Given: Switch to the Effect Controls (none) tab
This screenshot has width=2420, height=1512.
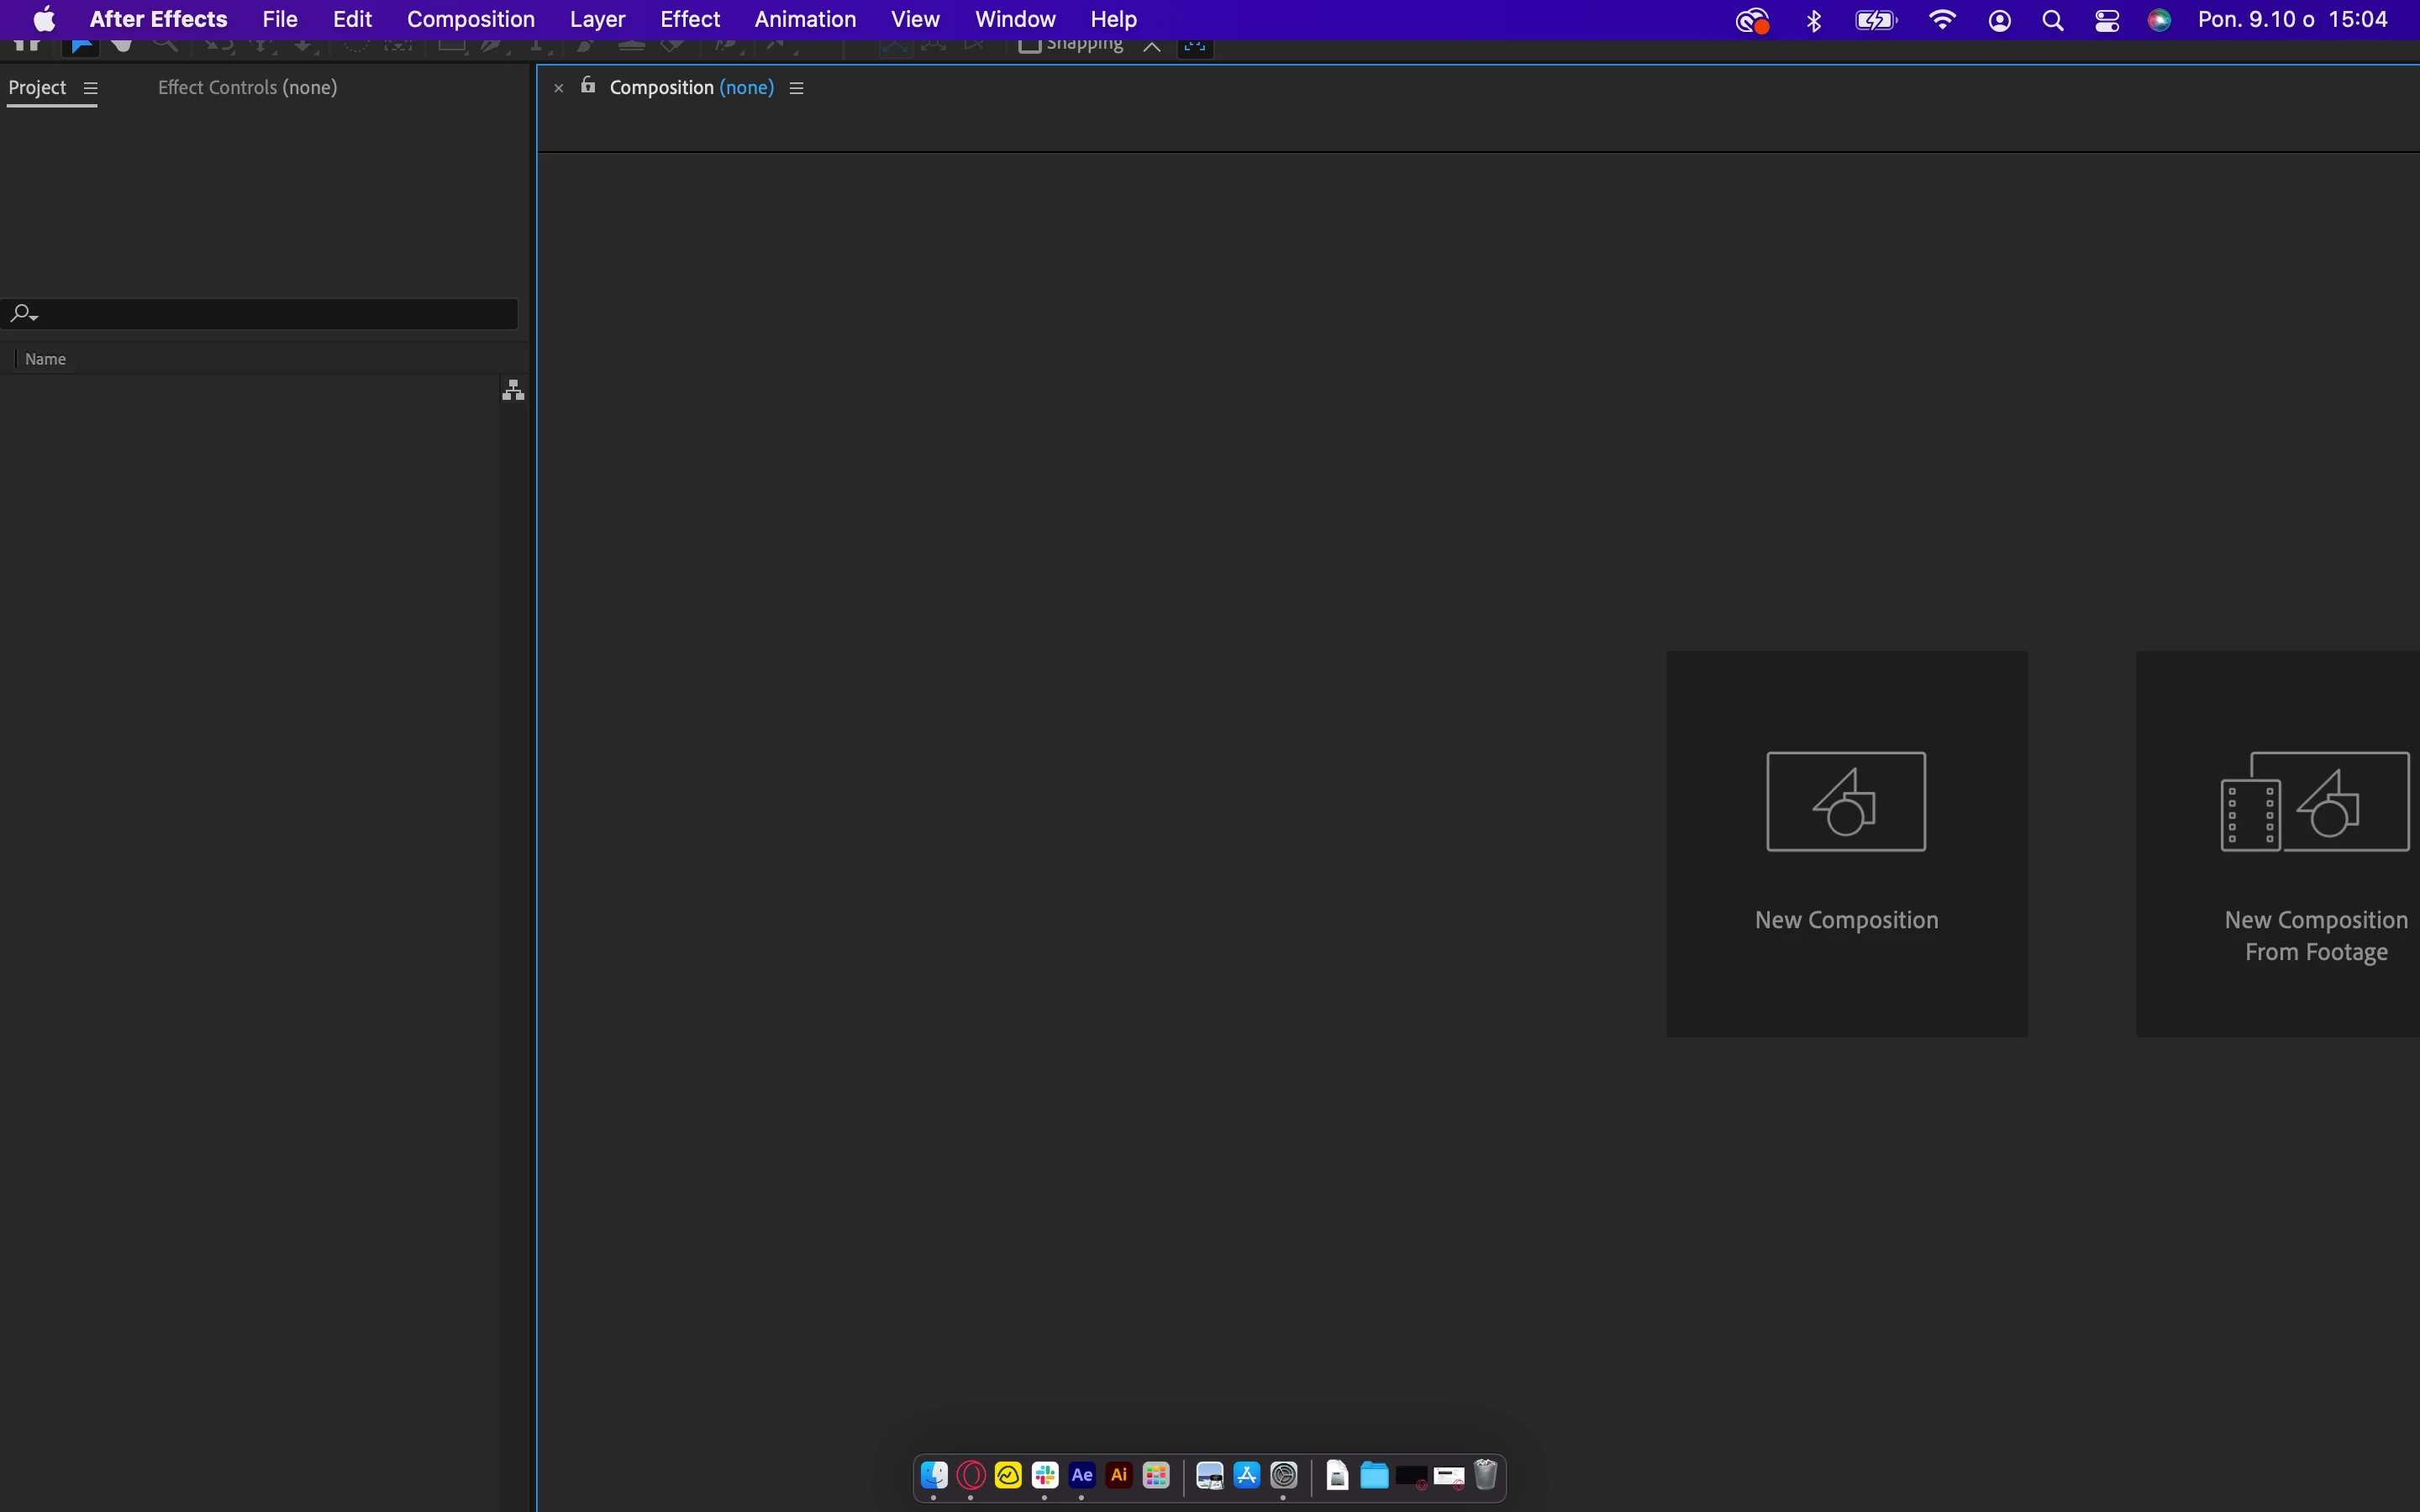Looking at the screenshot, I should coord(247,88).
